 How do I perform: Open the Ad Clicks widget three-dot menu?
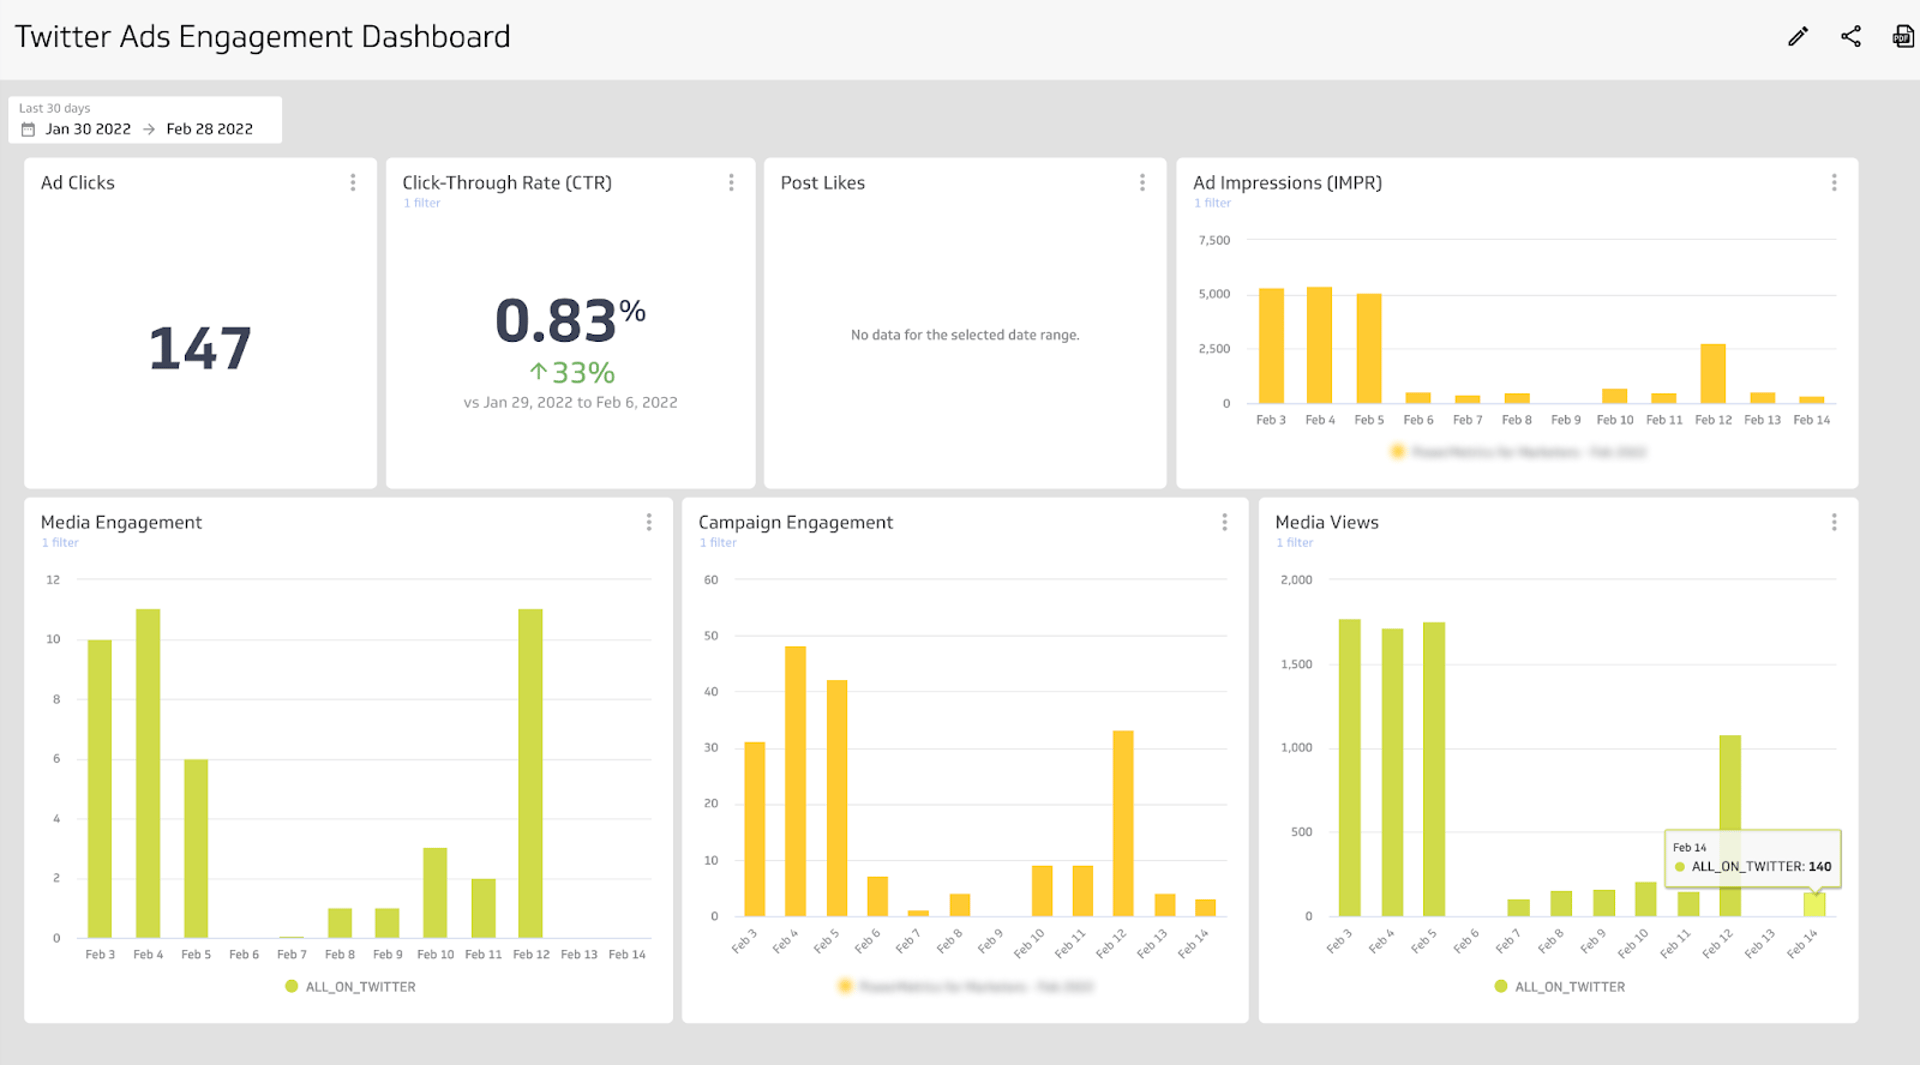coord(353,182)
